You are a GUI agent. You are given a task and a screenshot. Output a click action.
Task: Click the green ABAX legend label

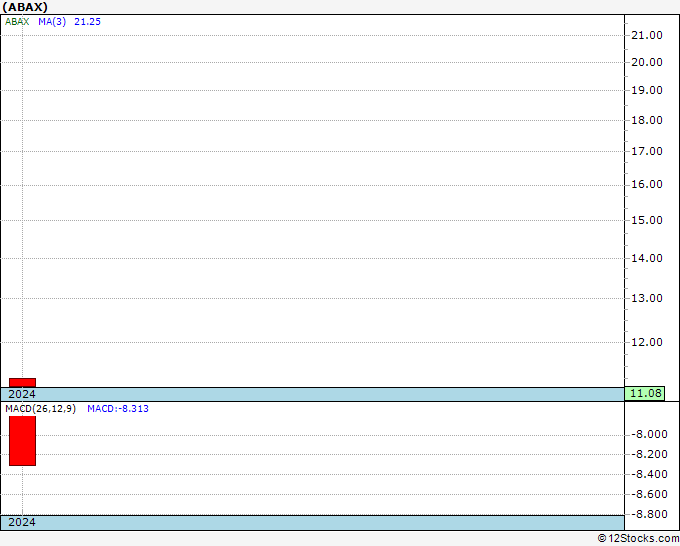point(17,22)
